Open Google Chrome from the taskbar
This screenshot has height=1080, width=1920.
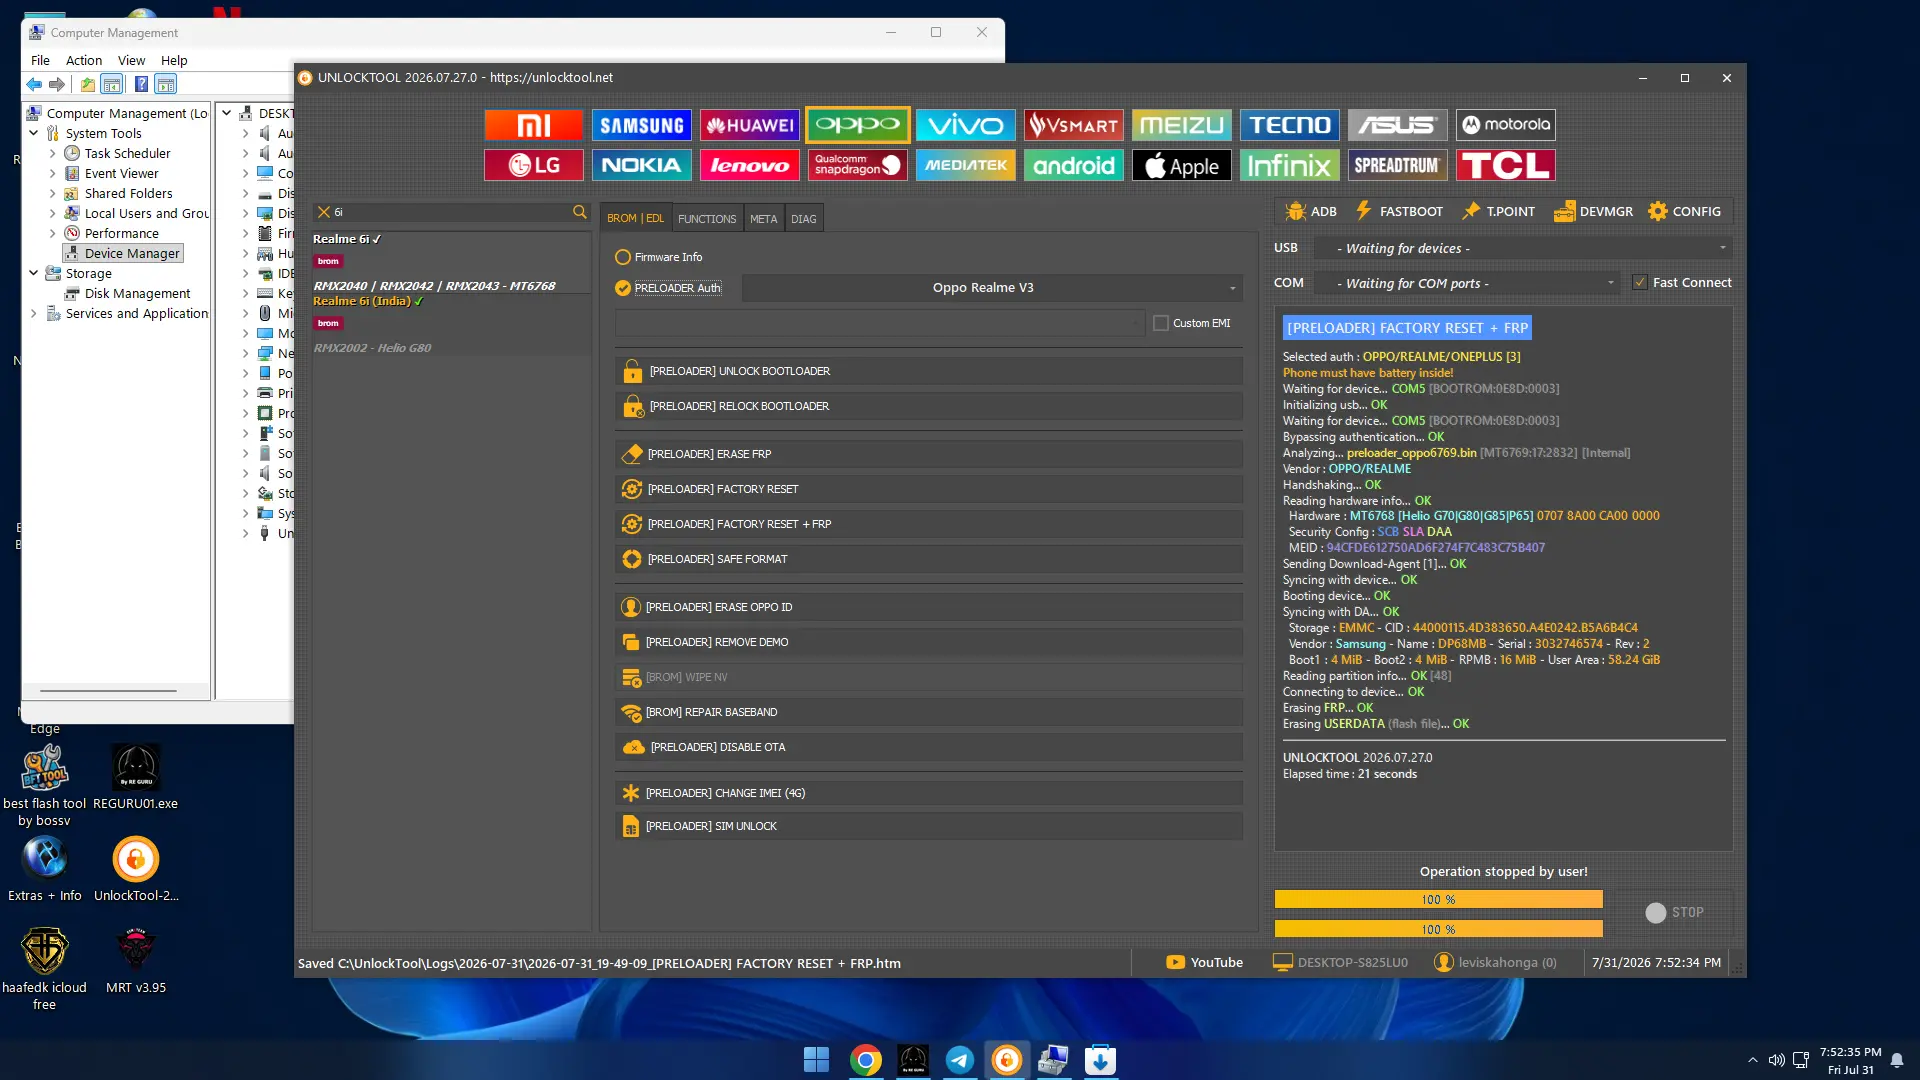(x=866, y=1059)
